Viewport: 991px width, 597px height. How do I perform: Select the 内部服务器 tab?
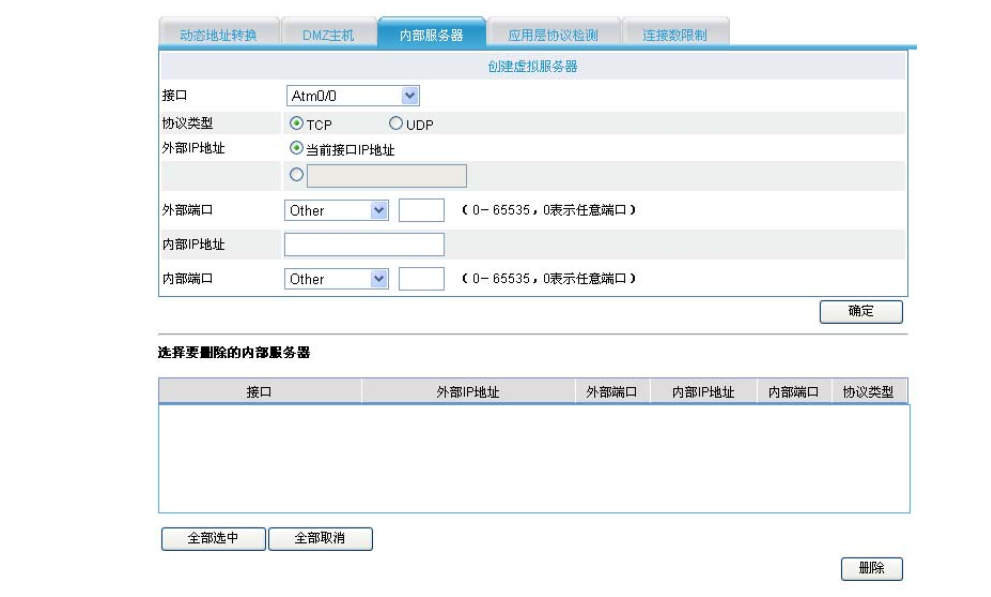432,33
